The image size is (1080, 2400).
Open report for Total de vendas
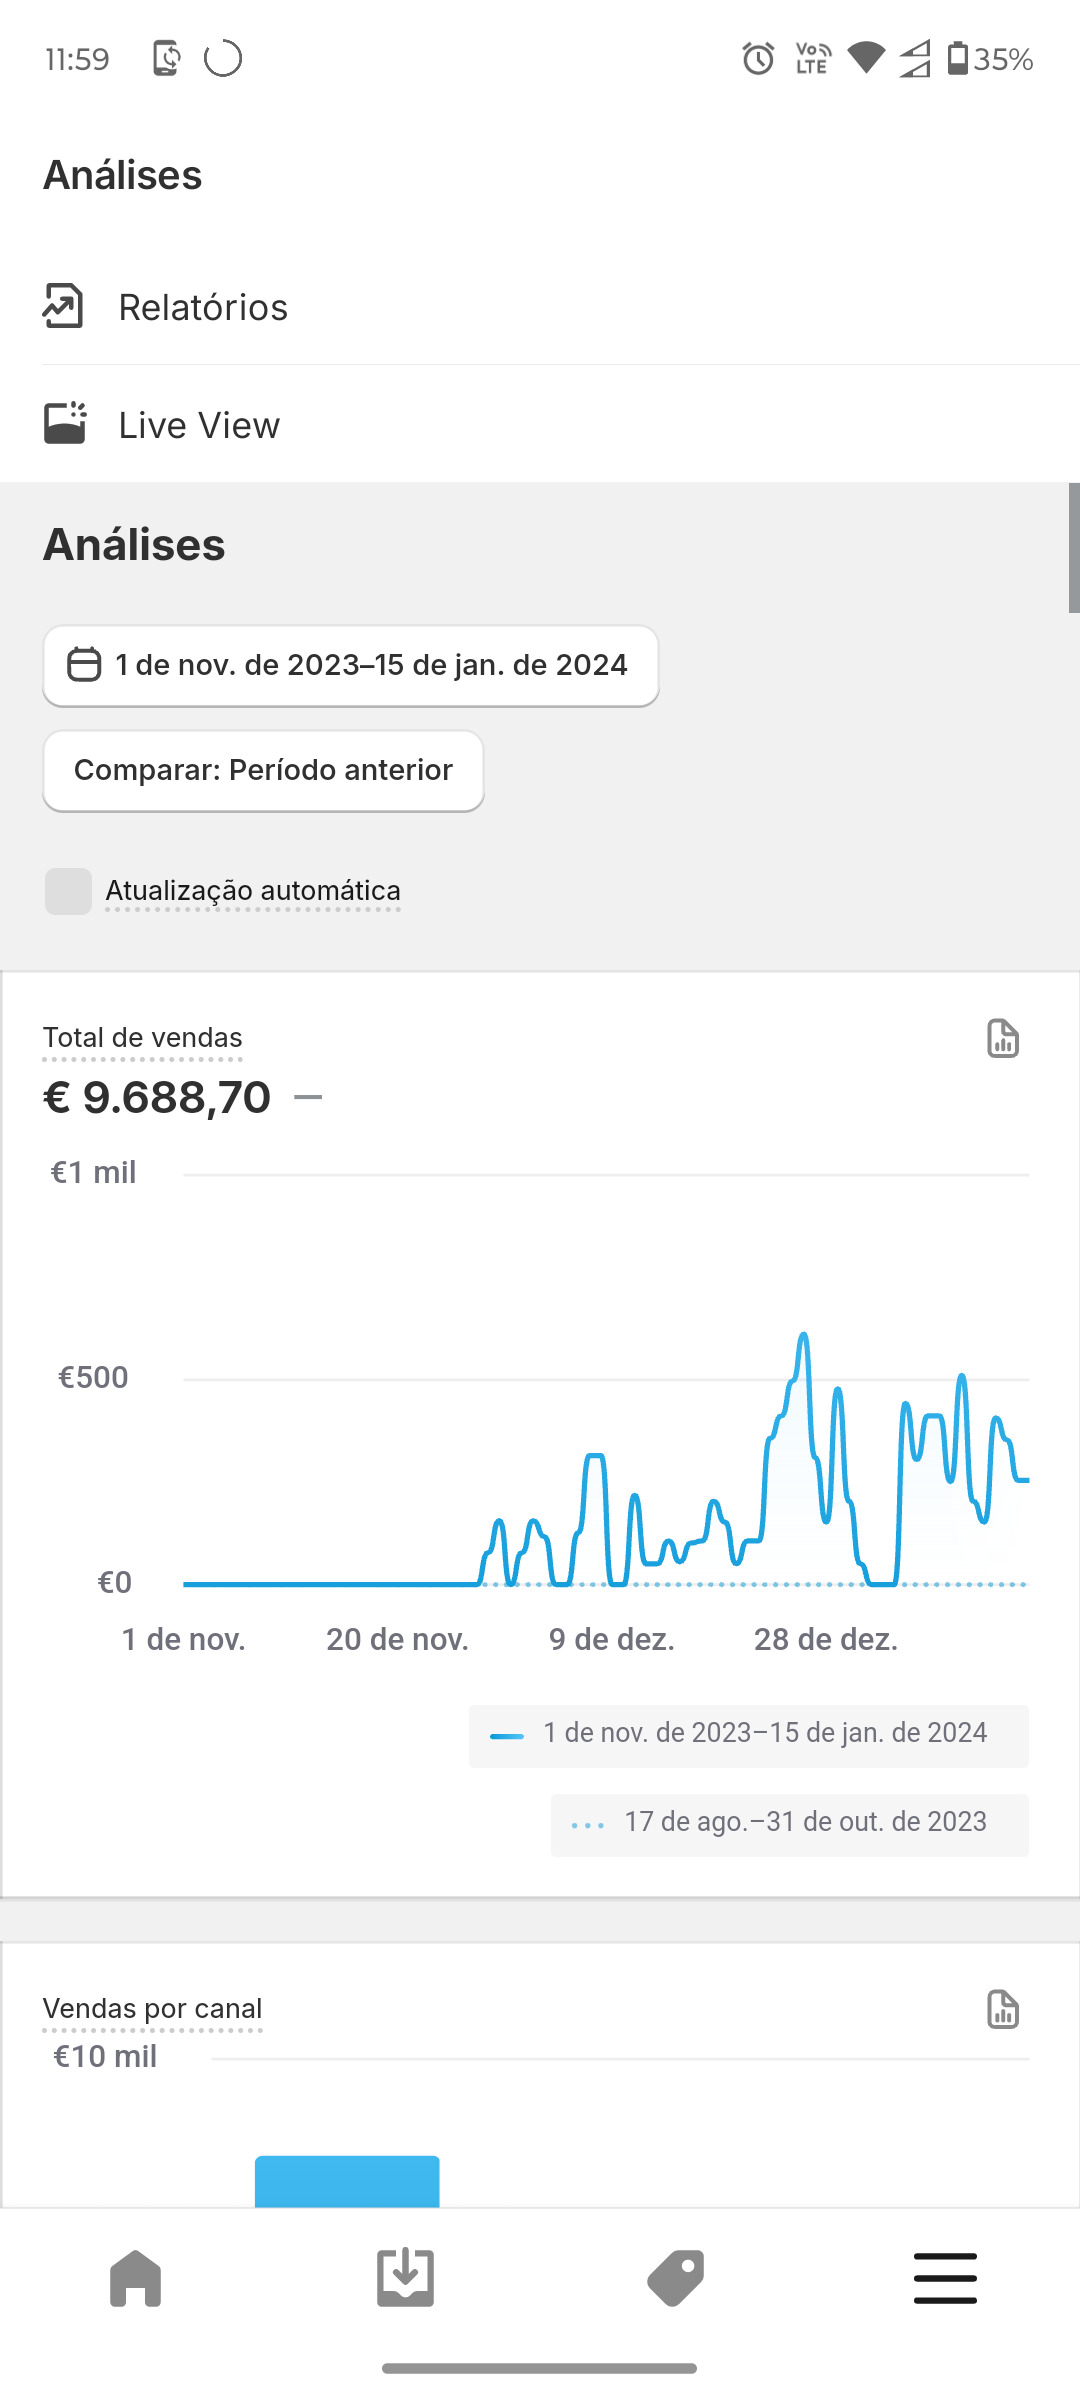click(1002, 1039)
